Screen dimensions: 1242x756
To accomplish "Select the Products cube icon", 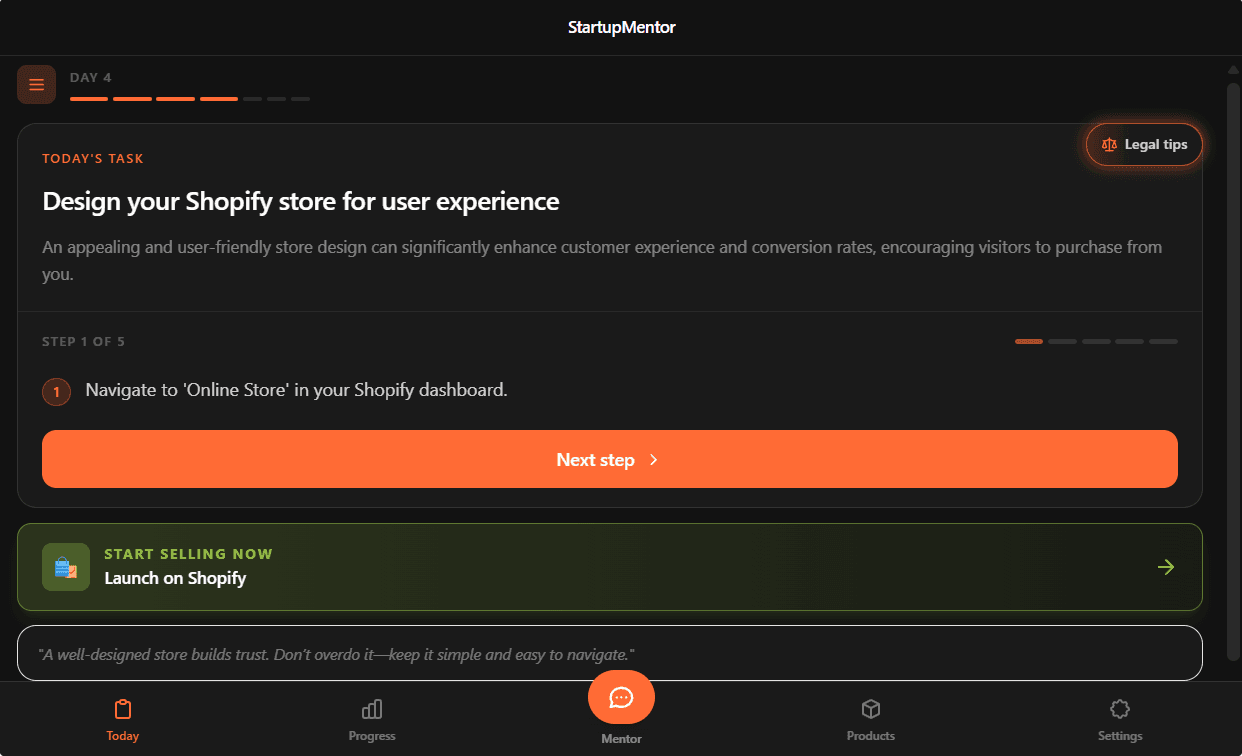I will pyautogui.click(x=870, y=708).
